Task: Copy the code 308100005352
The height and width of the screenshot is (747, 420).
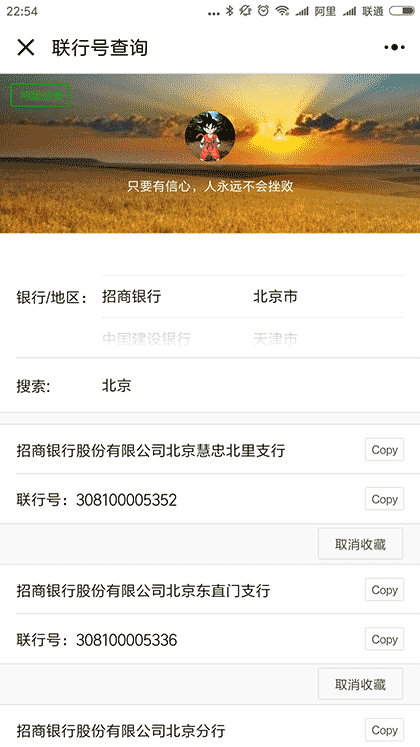Action: 384,499
